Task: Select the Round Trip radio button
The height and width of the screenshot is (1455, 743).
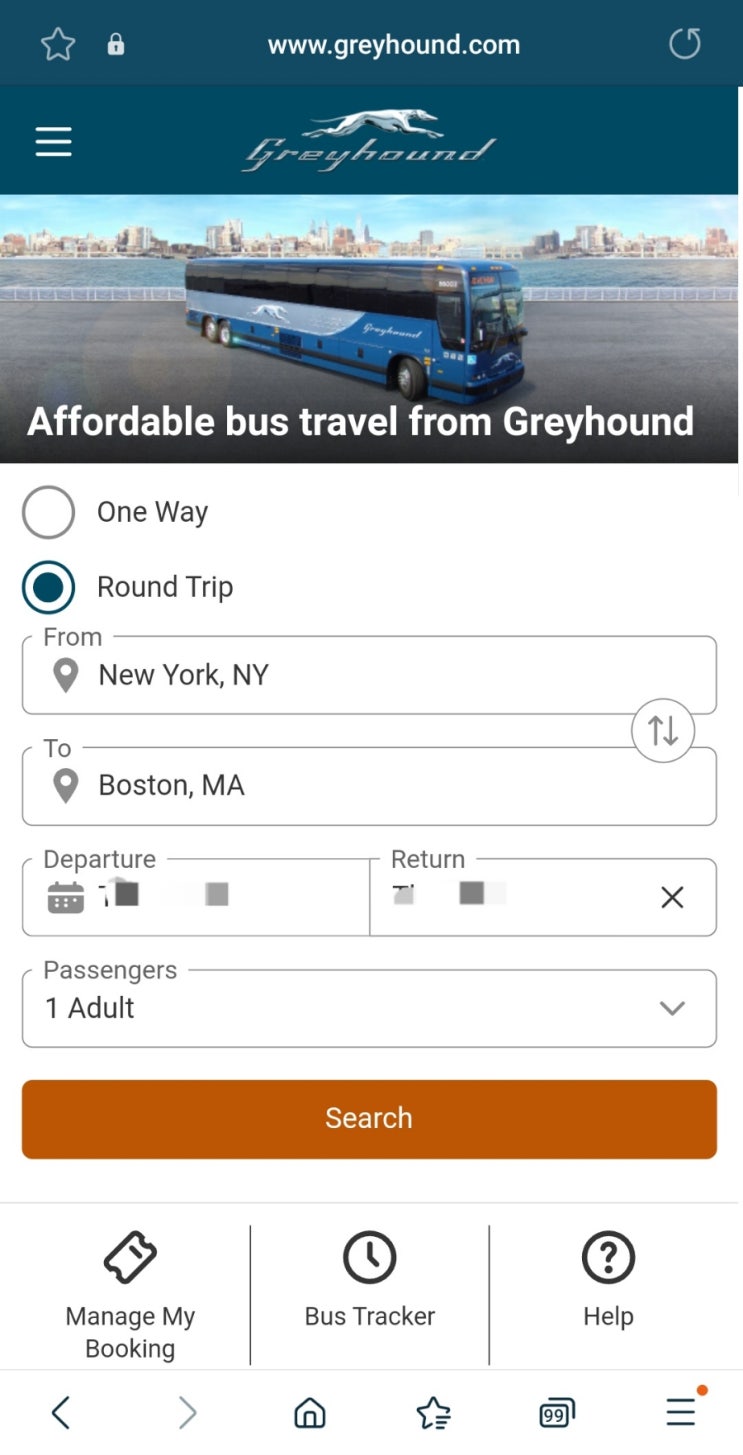Action: tap(48, 587)
